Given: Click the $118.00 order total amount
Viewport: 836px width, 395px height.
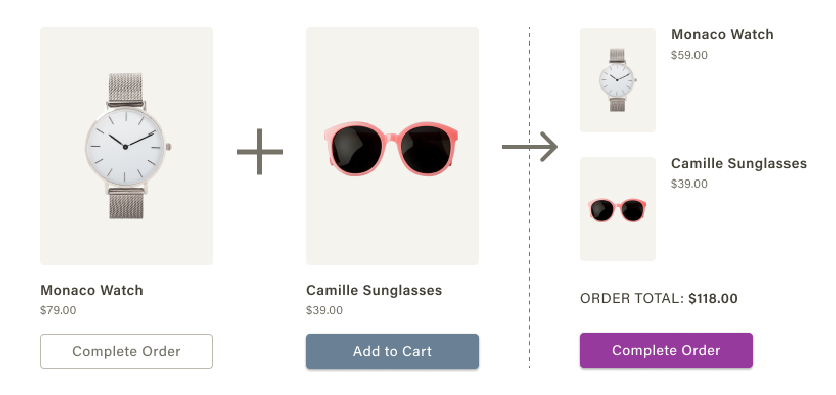Looking at the screenshot, I should pyautogui.click(x=713, y=299).
